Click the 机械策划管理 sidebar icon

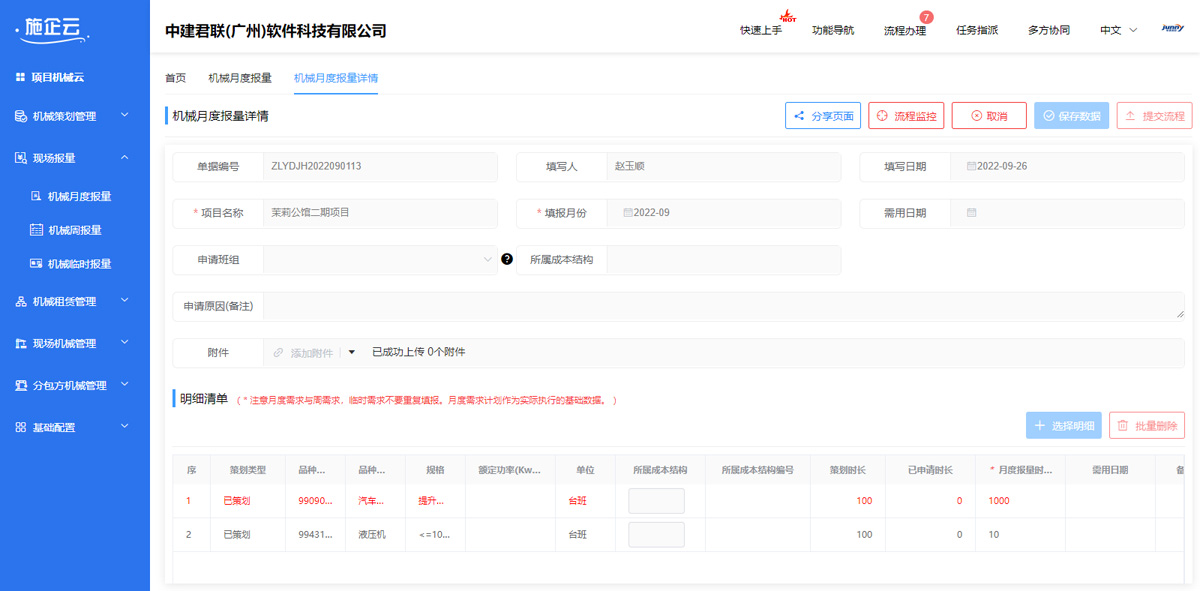[x=21, y=116]
